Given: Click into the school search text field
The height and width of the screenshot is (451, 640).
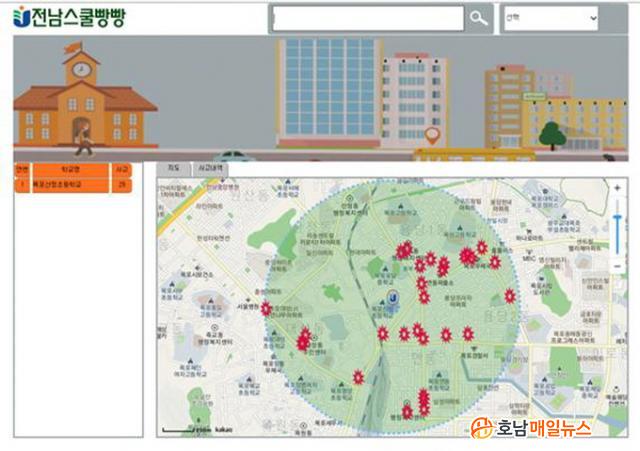Looking at the screenshot, I should click(x=368, y=18).
